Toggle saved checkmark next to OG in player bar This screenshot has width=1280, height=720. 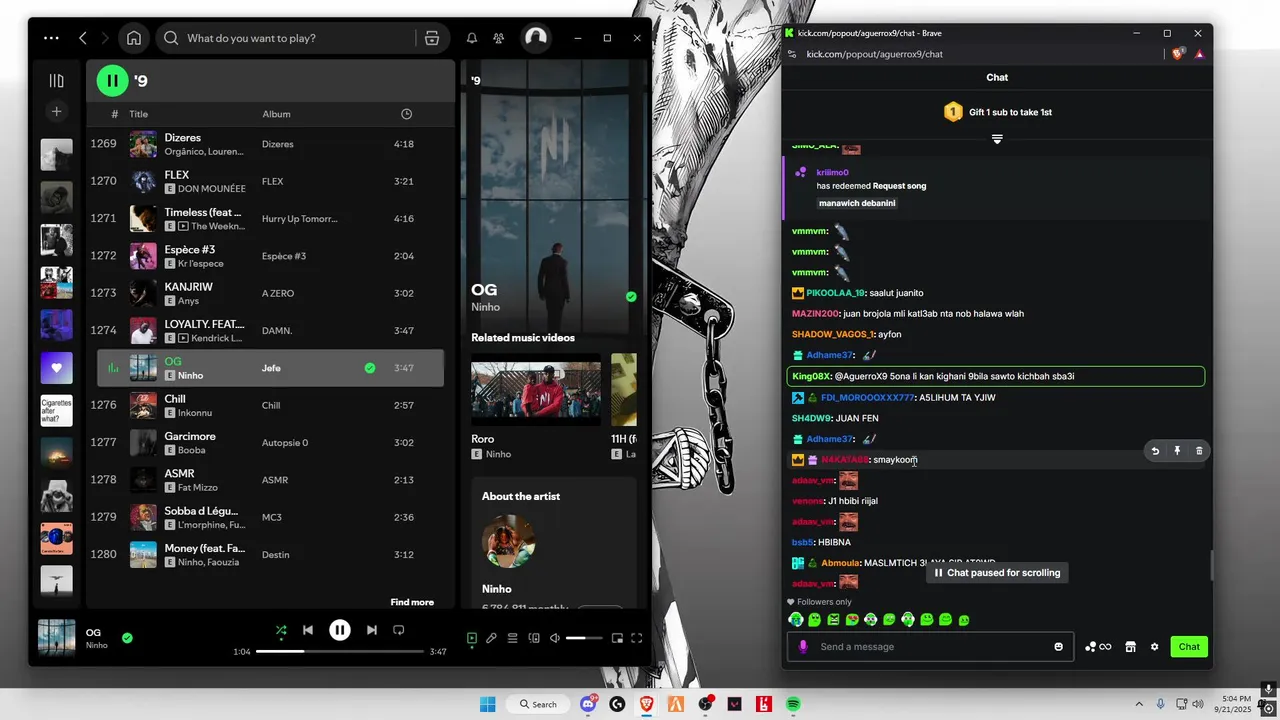[x=127, y=637]
